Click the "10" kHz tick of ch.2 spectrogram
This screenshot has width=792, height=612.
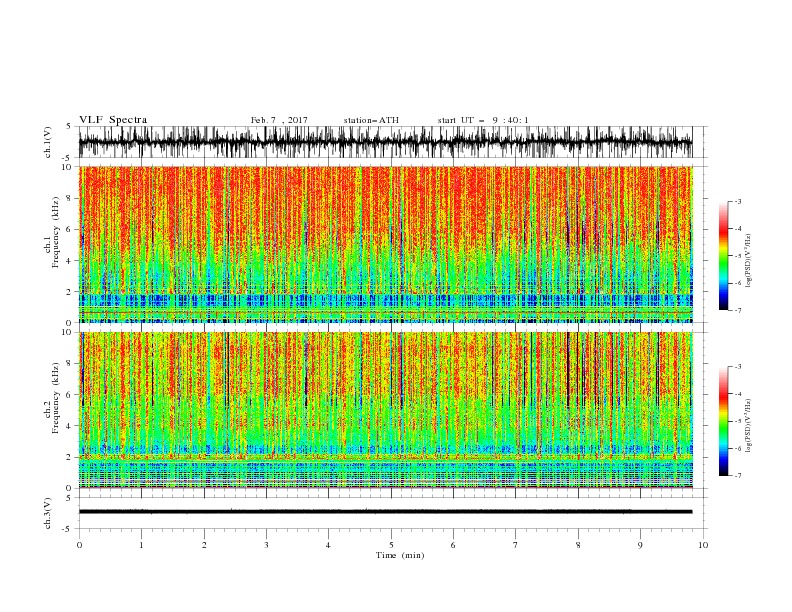point(67,332)
